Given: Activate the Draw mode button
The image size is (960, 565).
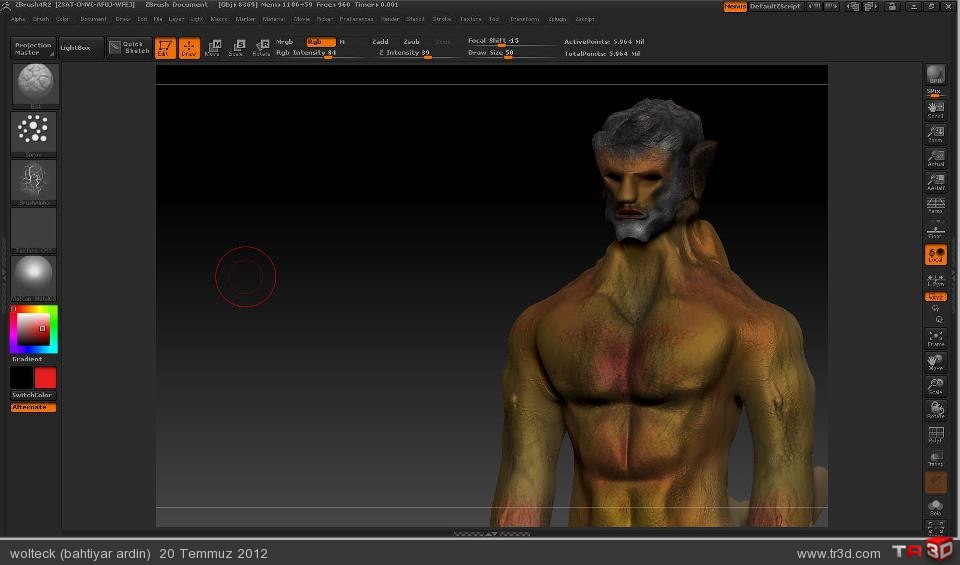Looking at the screenshot, I should point(189,48).
